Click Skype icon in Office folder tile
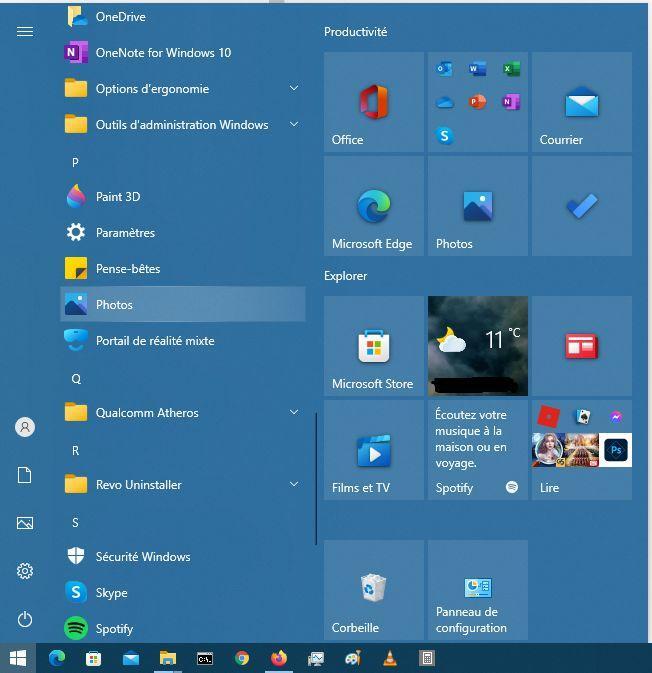The image size is (652, 673). 444,136
